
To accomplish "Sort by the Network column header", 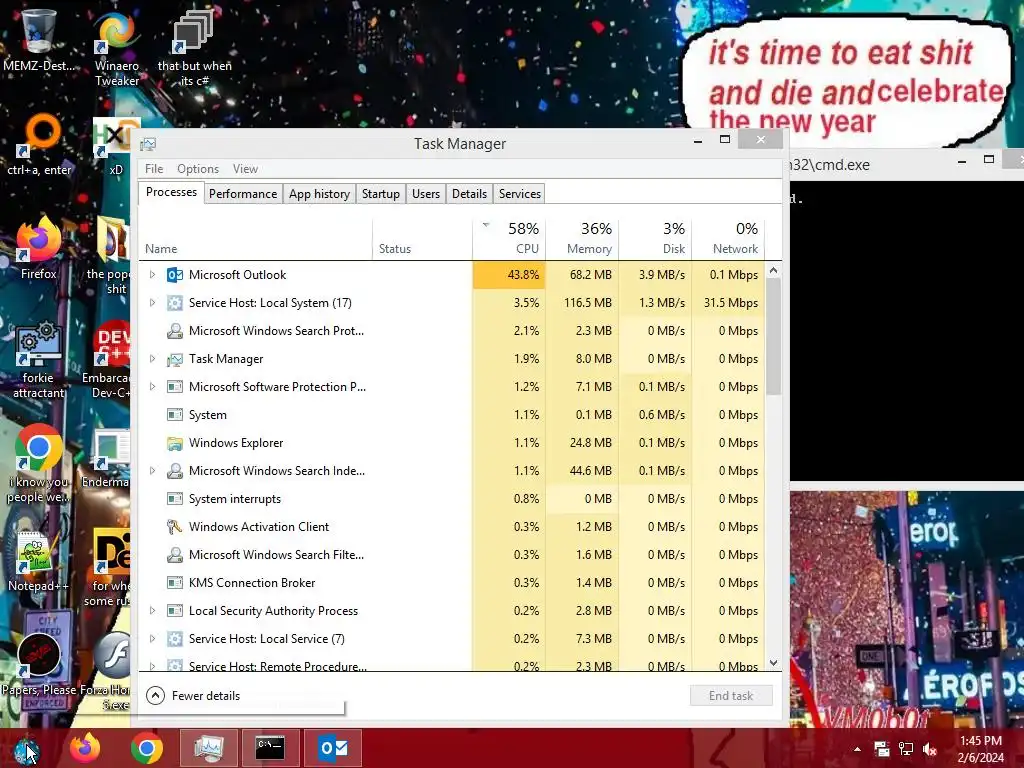I will (728, 238).
